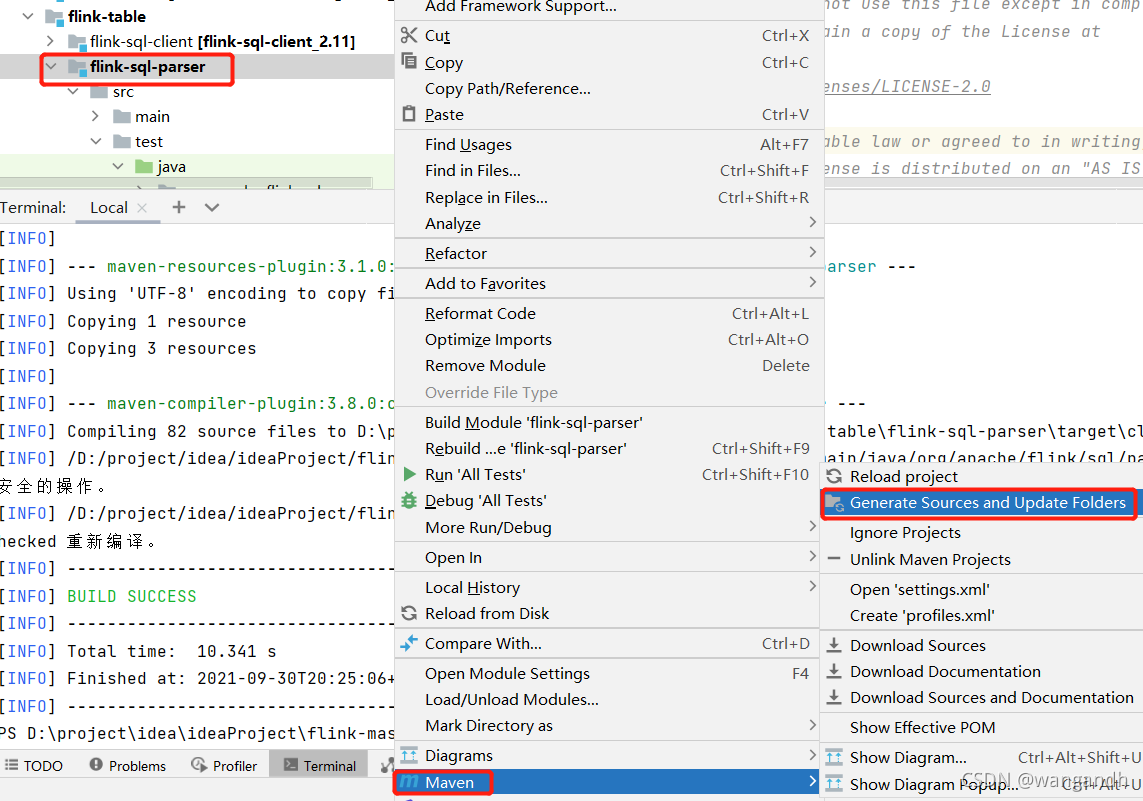
Task: Click 'Show Effective POM'
Action: (x=922, y=727)
